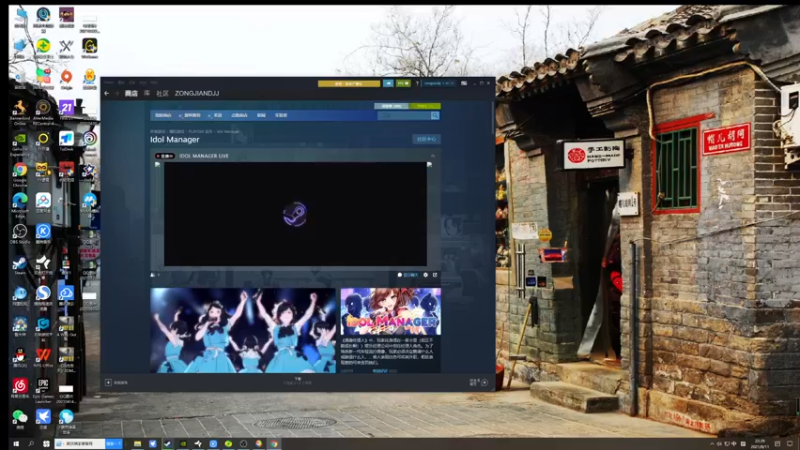
Task: Click the Idol Manager capsule artwork
Action: [x=391, y=311]
